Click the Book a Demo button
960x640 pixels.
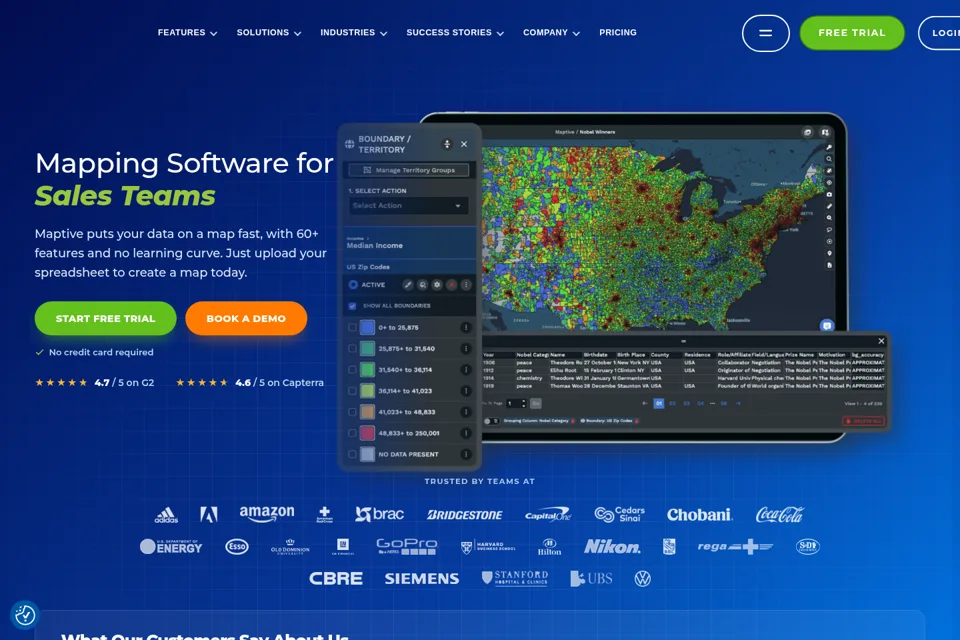[x=246, y=318]
